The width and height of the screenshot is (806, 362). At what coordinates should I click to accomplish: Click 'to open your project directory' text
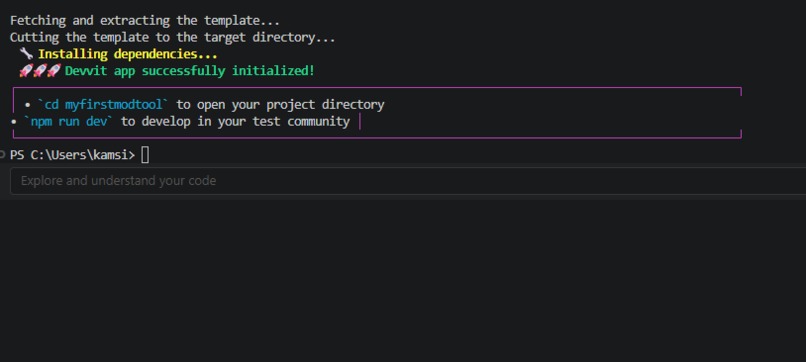280,105
